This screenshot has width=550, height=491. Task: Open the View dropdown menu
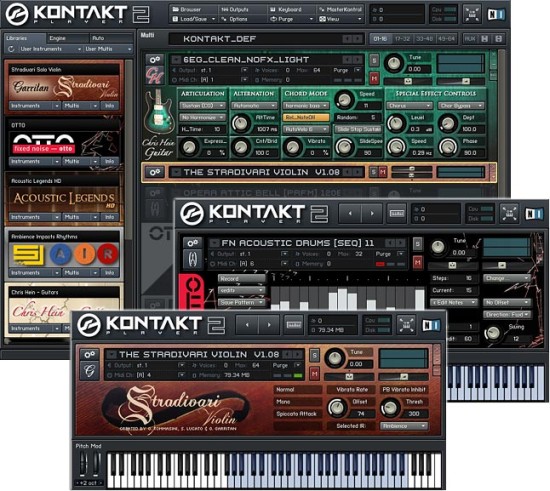[340, 19]
